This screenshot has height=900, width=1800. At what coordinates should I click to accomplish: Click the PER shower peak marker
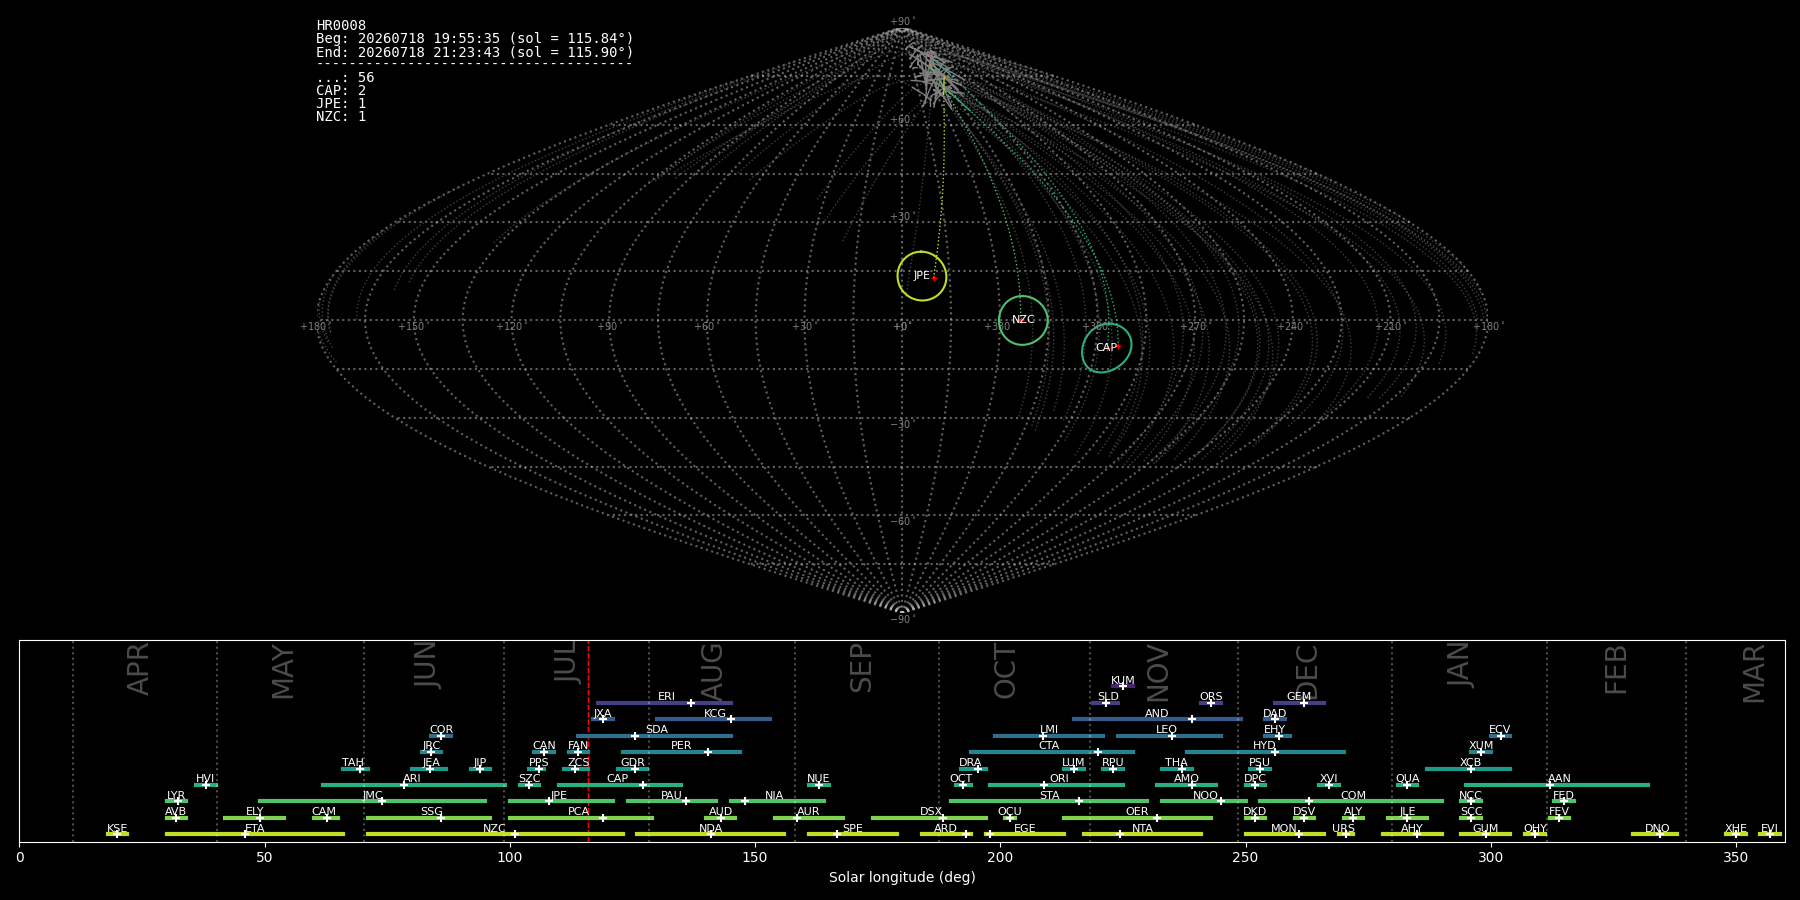(x=708, y=752)
